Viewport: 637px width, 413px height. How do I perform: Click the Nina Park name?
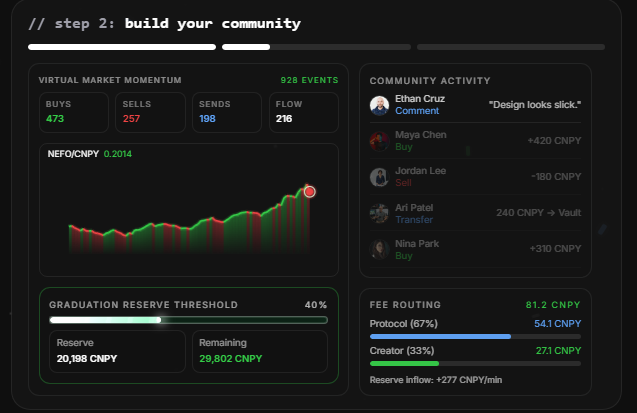click(x=417, y=244)
